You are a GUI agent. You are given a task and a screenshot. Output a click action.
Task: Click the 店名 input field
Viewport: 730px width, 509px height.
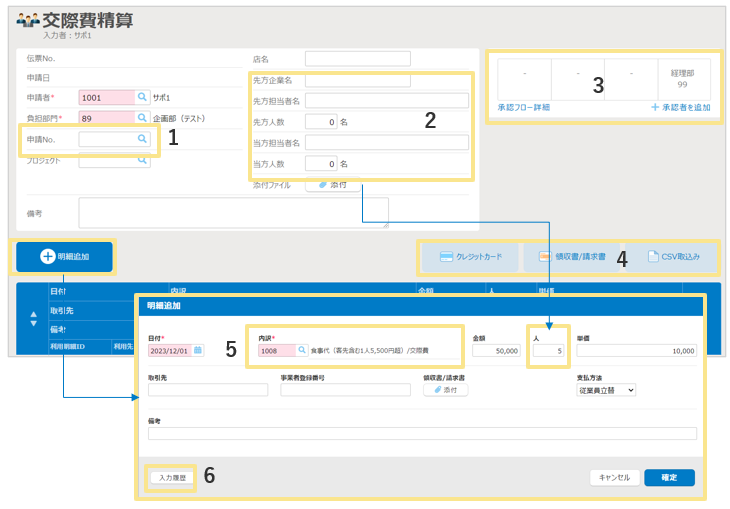357,59
